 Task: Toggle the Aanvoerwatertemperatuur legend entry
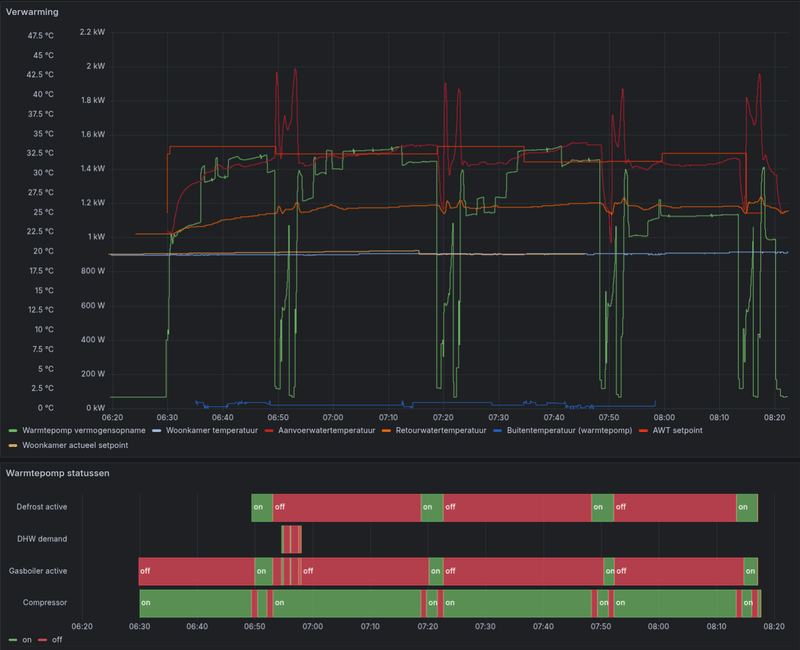click(327, 430)
